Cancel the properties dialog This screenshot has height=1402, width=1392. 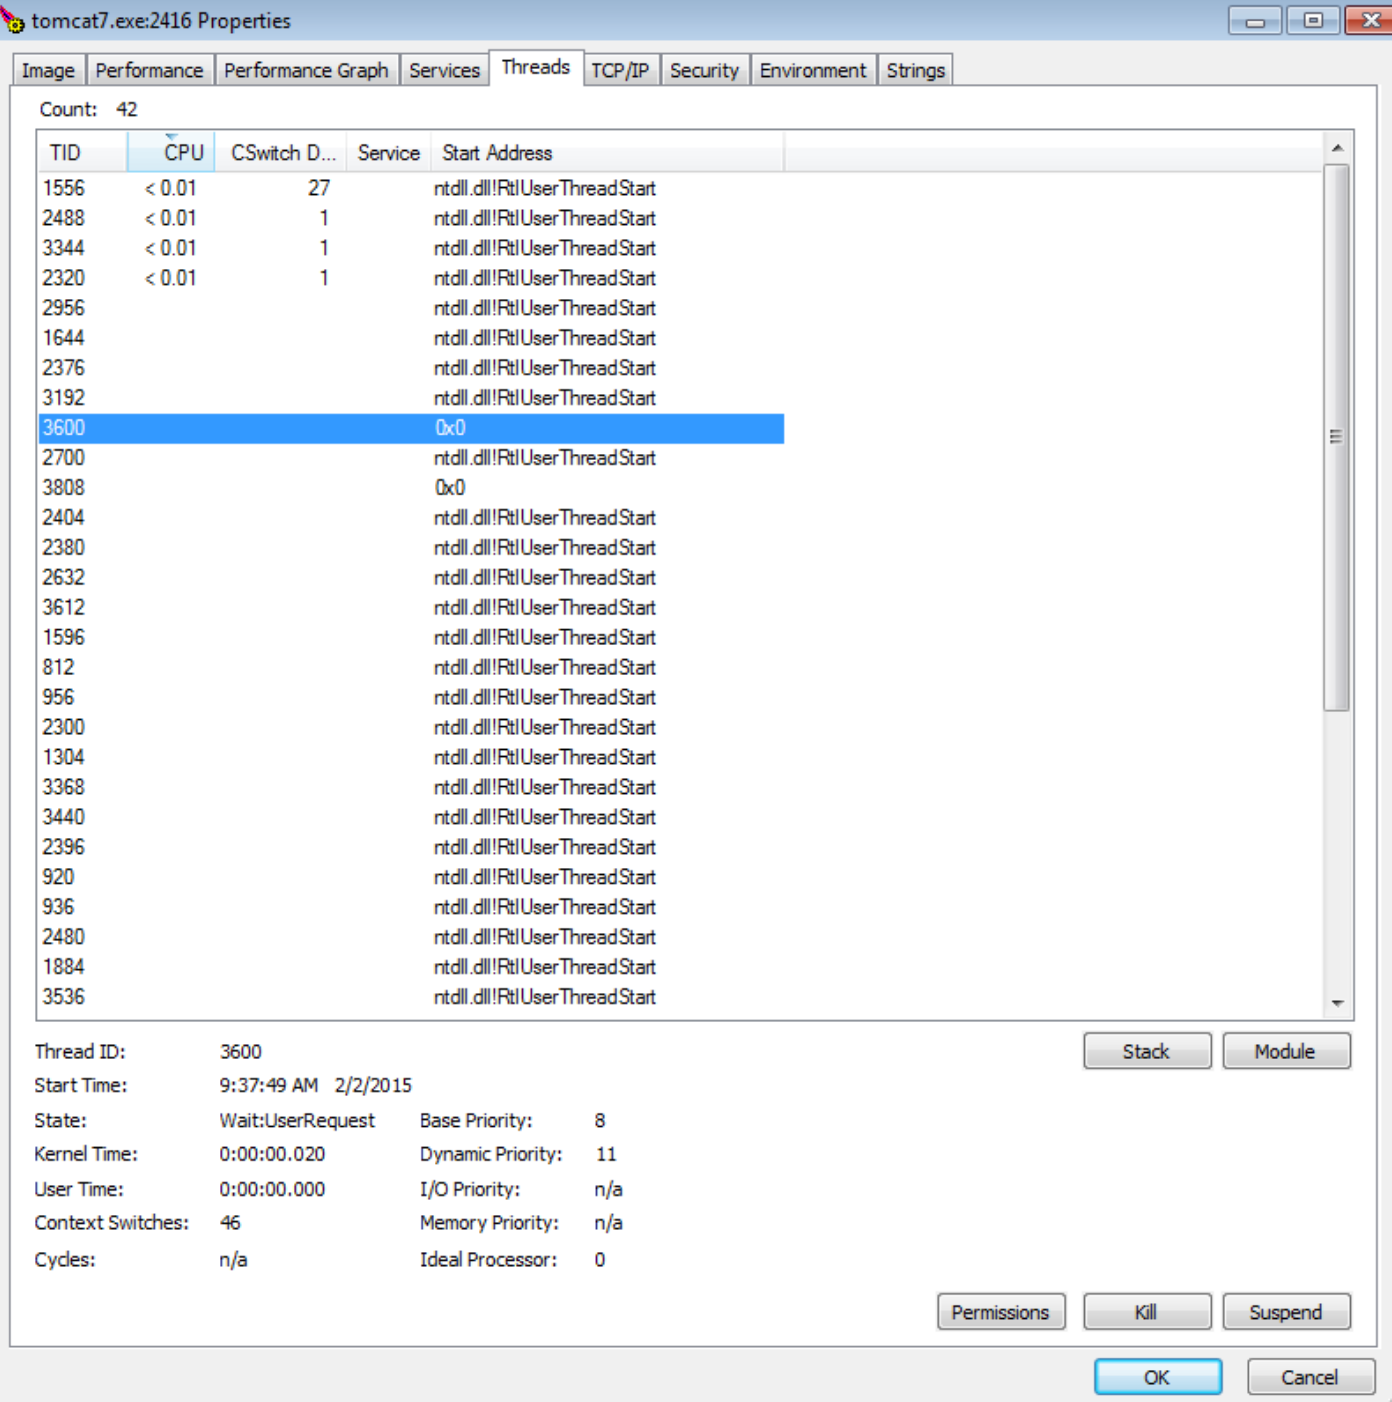coord(1310,1377)
